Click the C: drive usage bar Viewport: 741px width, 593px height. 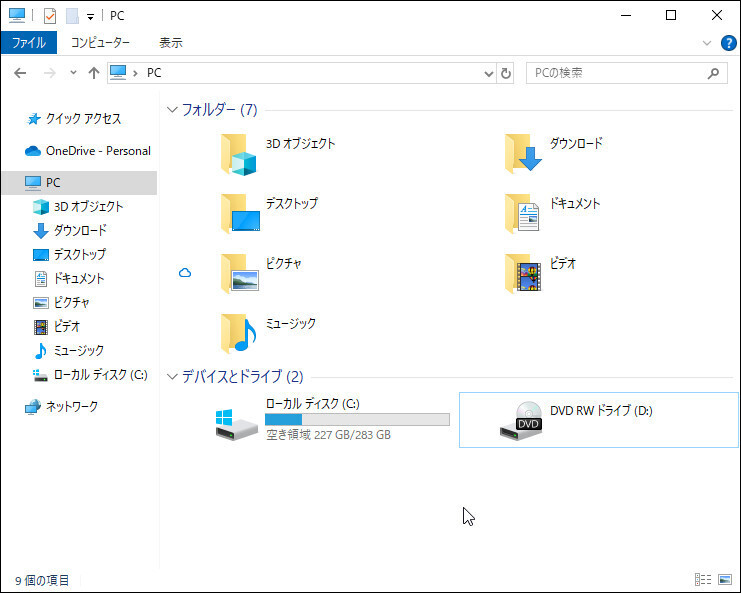pyautogui.click(x=357, y=420)
